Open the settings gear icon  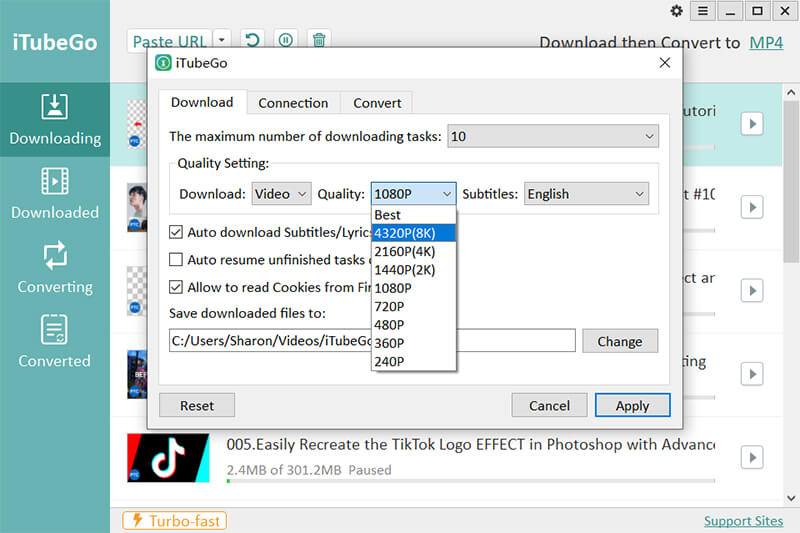click(677, 11)
